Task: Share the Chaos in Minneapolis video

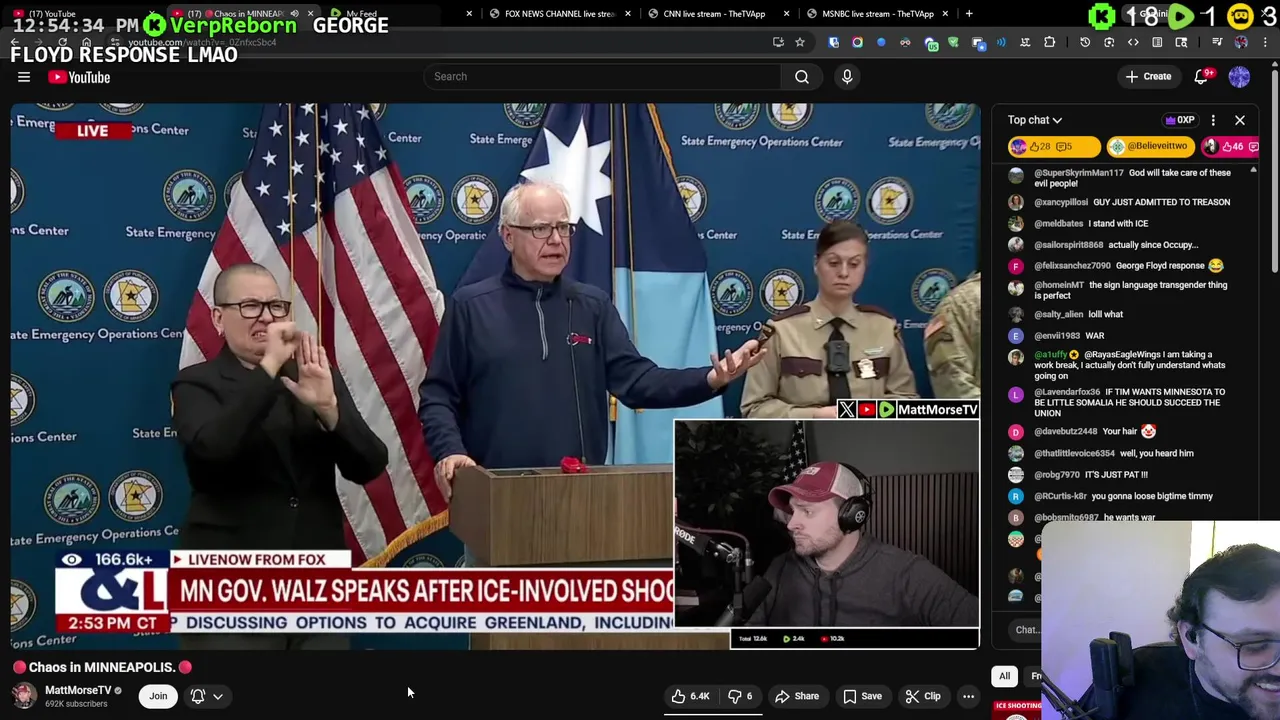Action: click(797, 696)
